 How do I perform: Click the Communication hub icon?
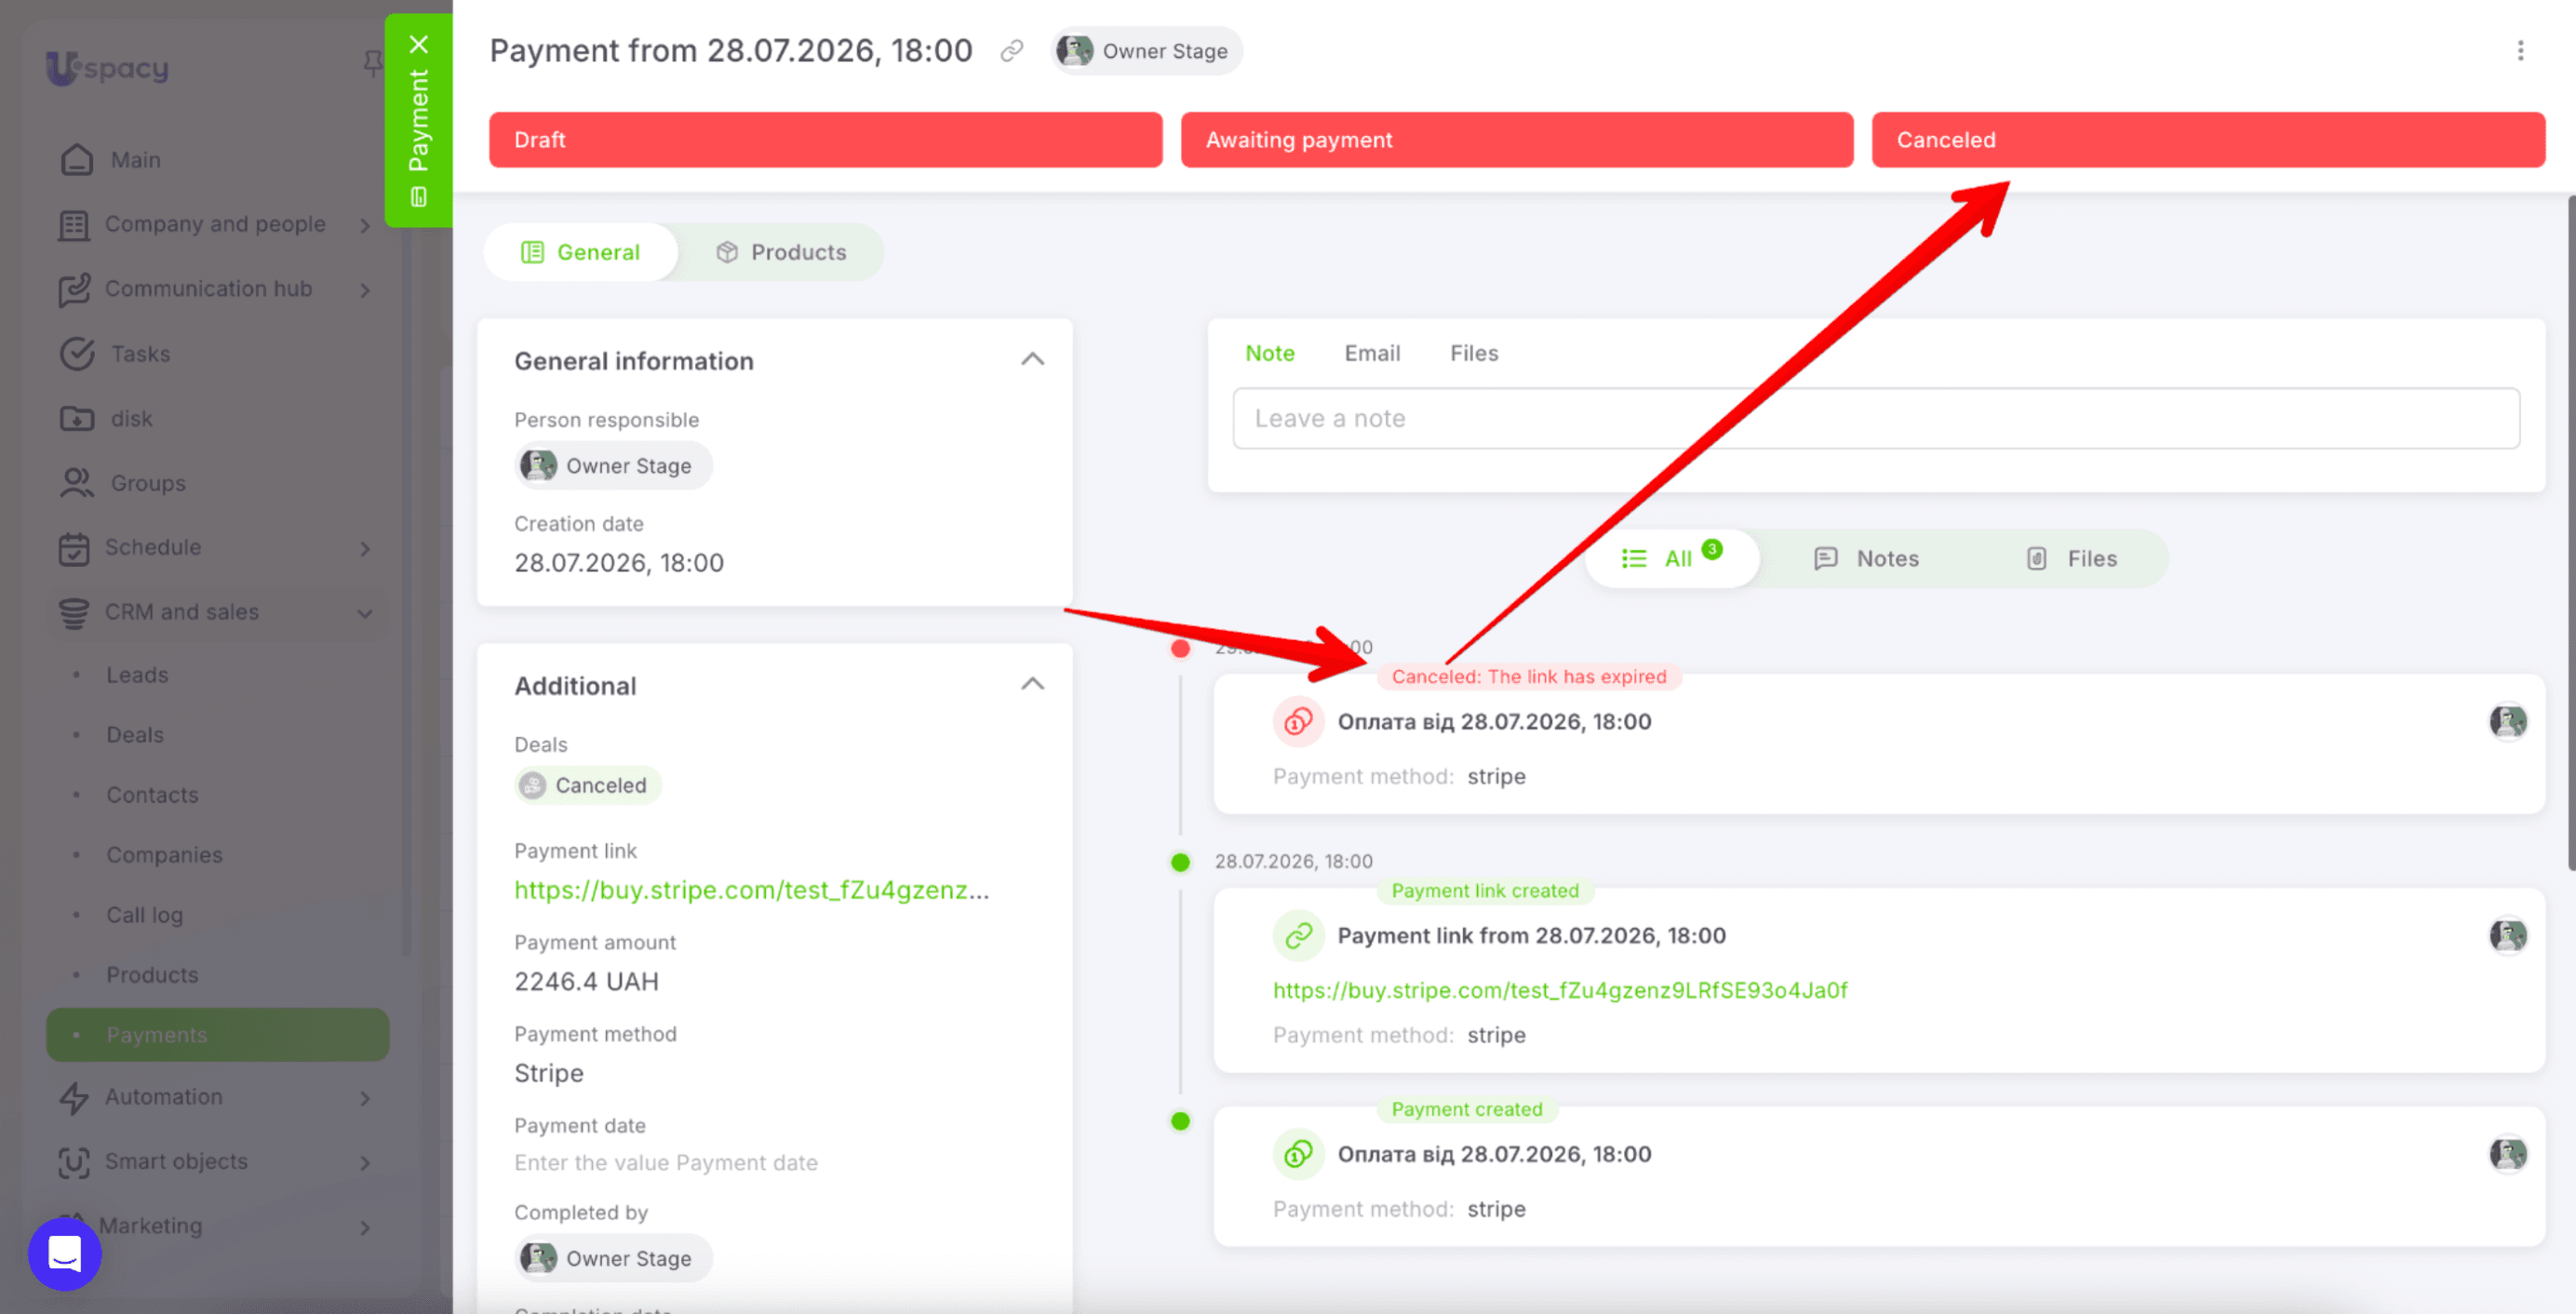[x=75, y=290]
